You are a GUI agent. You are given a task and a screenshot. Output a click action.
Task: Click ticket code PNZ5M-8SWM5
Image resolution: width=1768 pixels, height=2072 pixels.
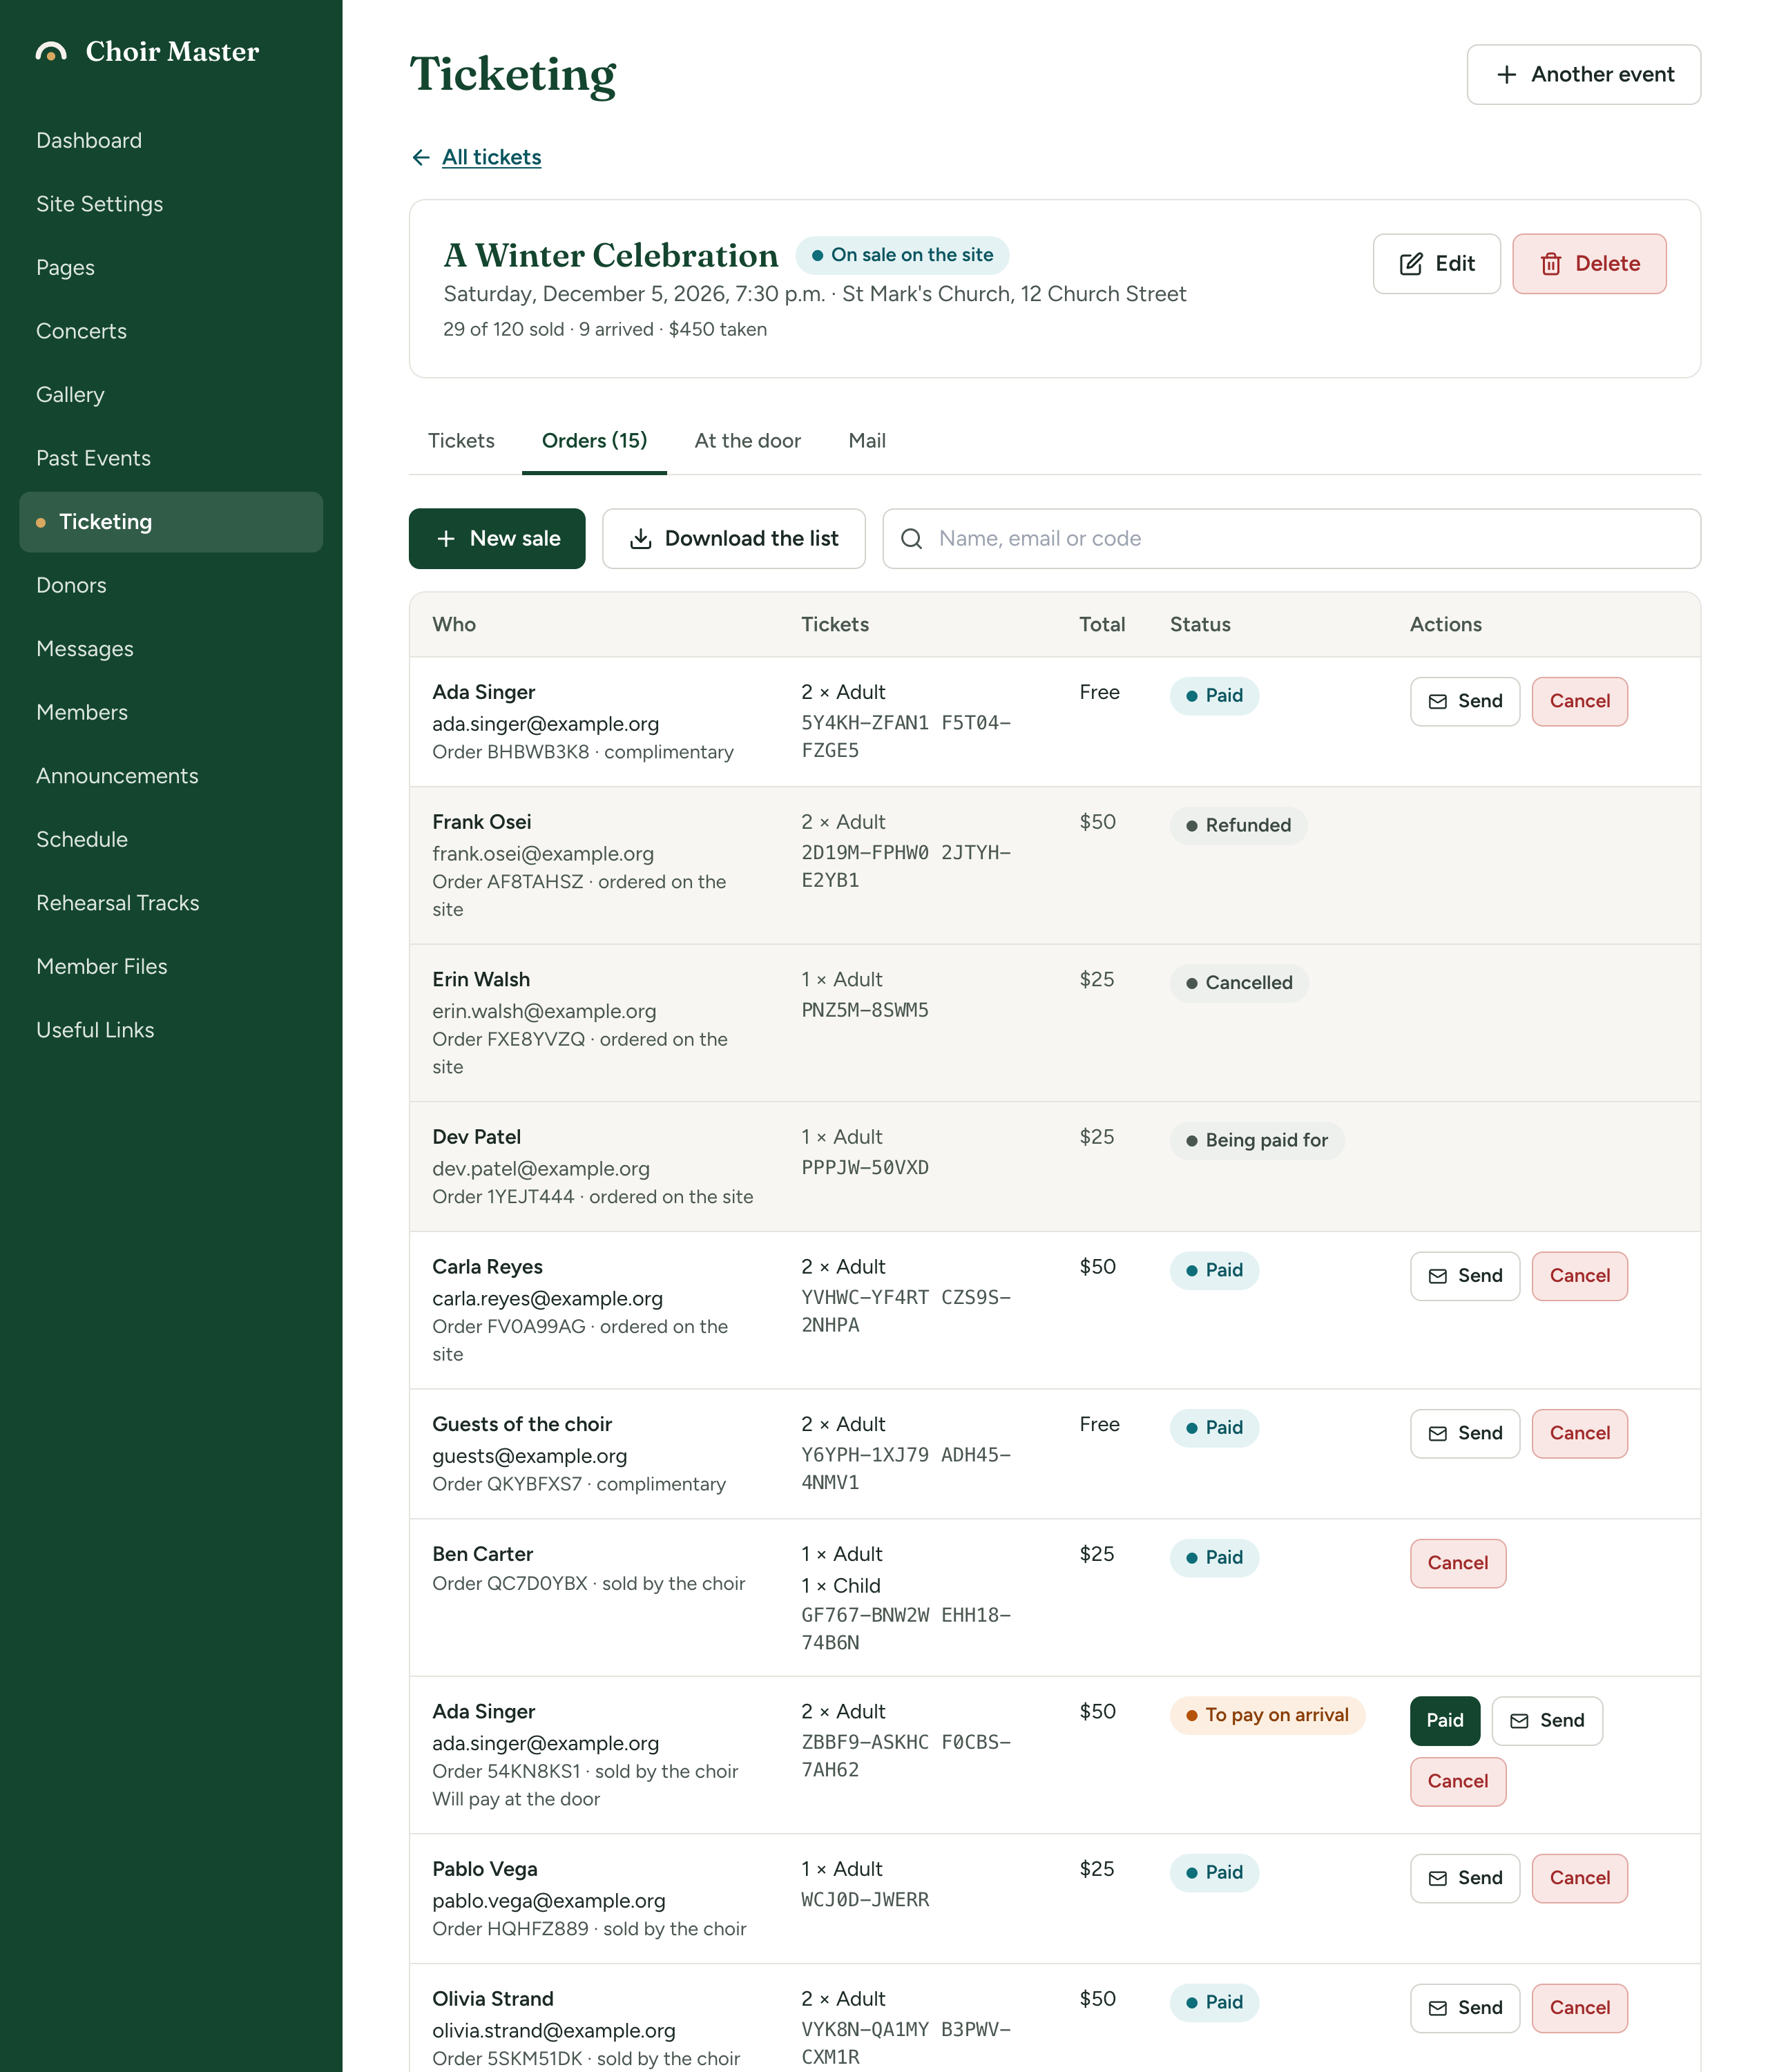tap(864, 1011)
